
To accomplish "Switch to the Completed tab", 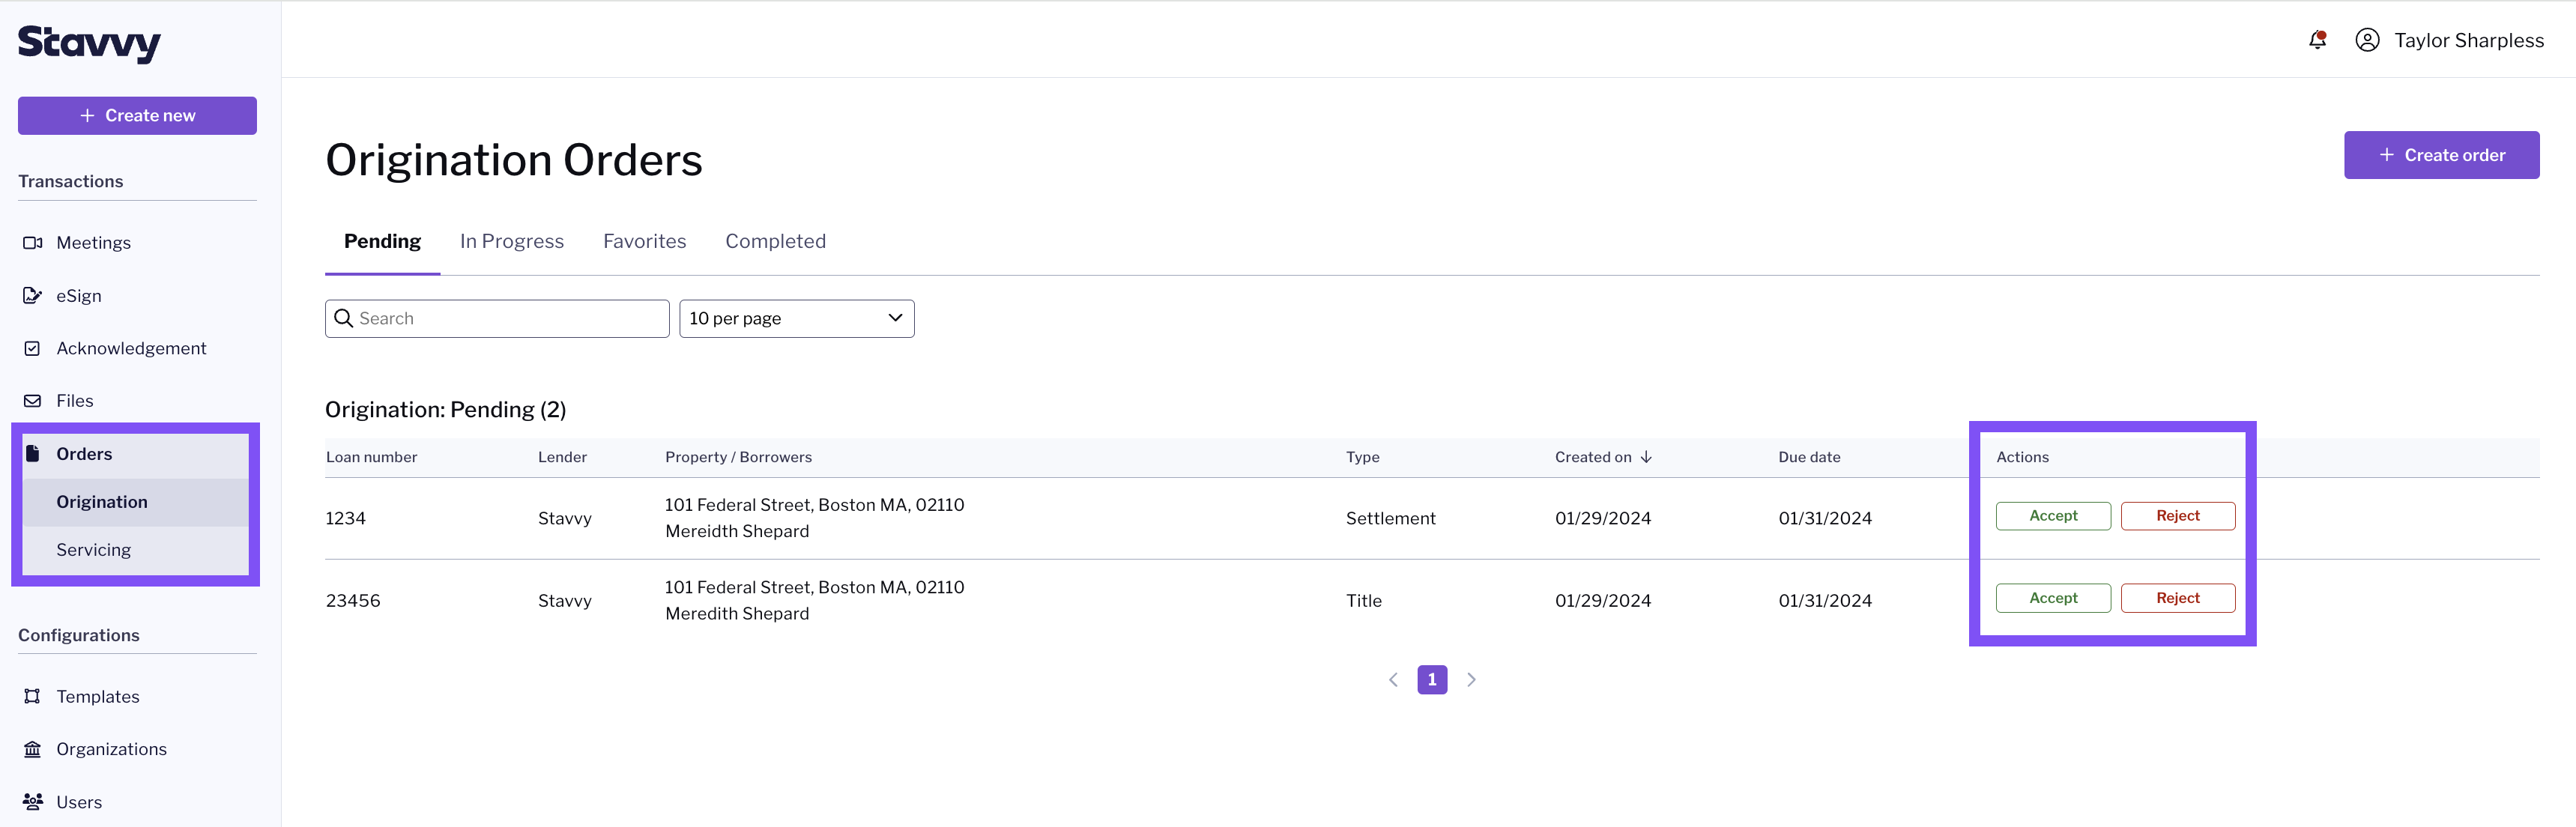I will coord(776,241).
